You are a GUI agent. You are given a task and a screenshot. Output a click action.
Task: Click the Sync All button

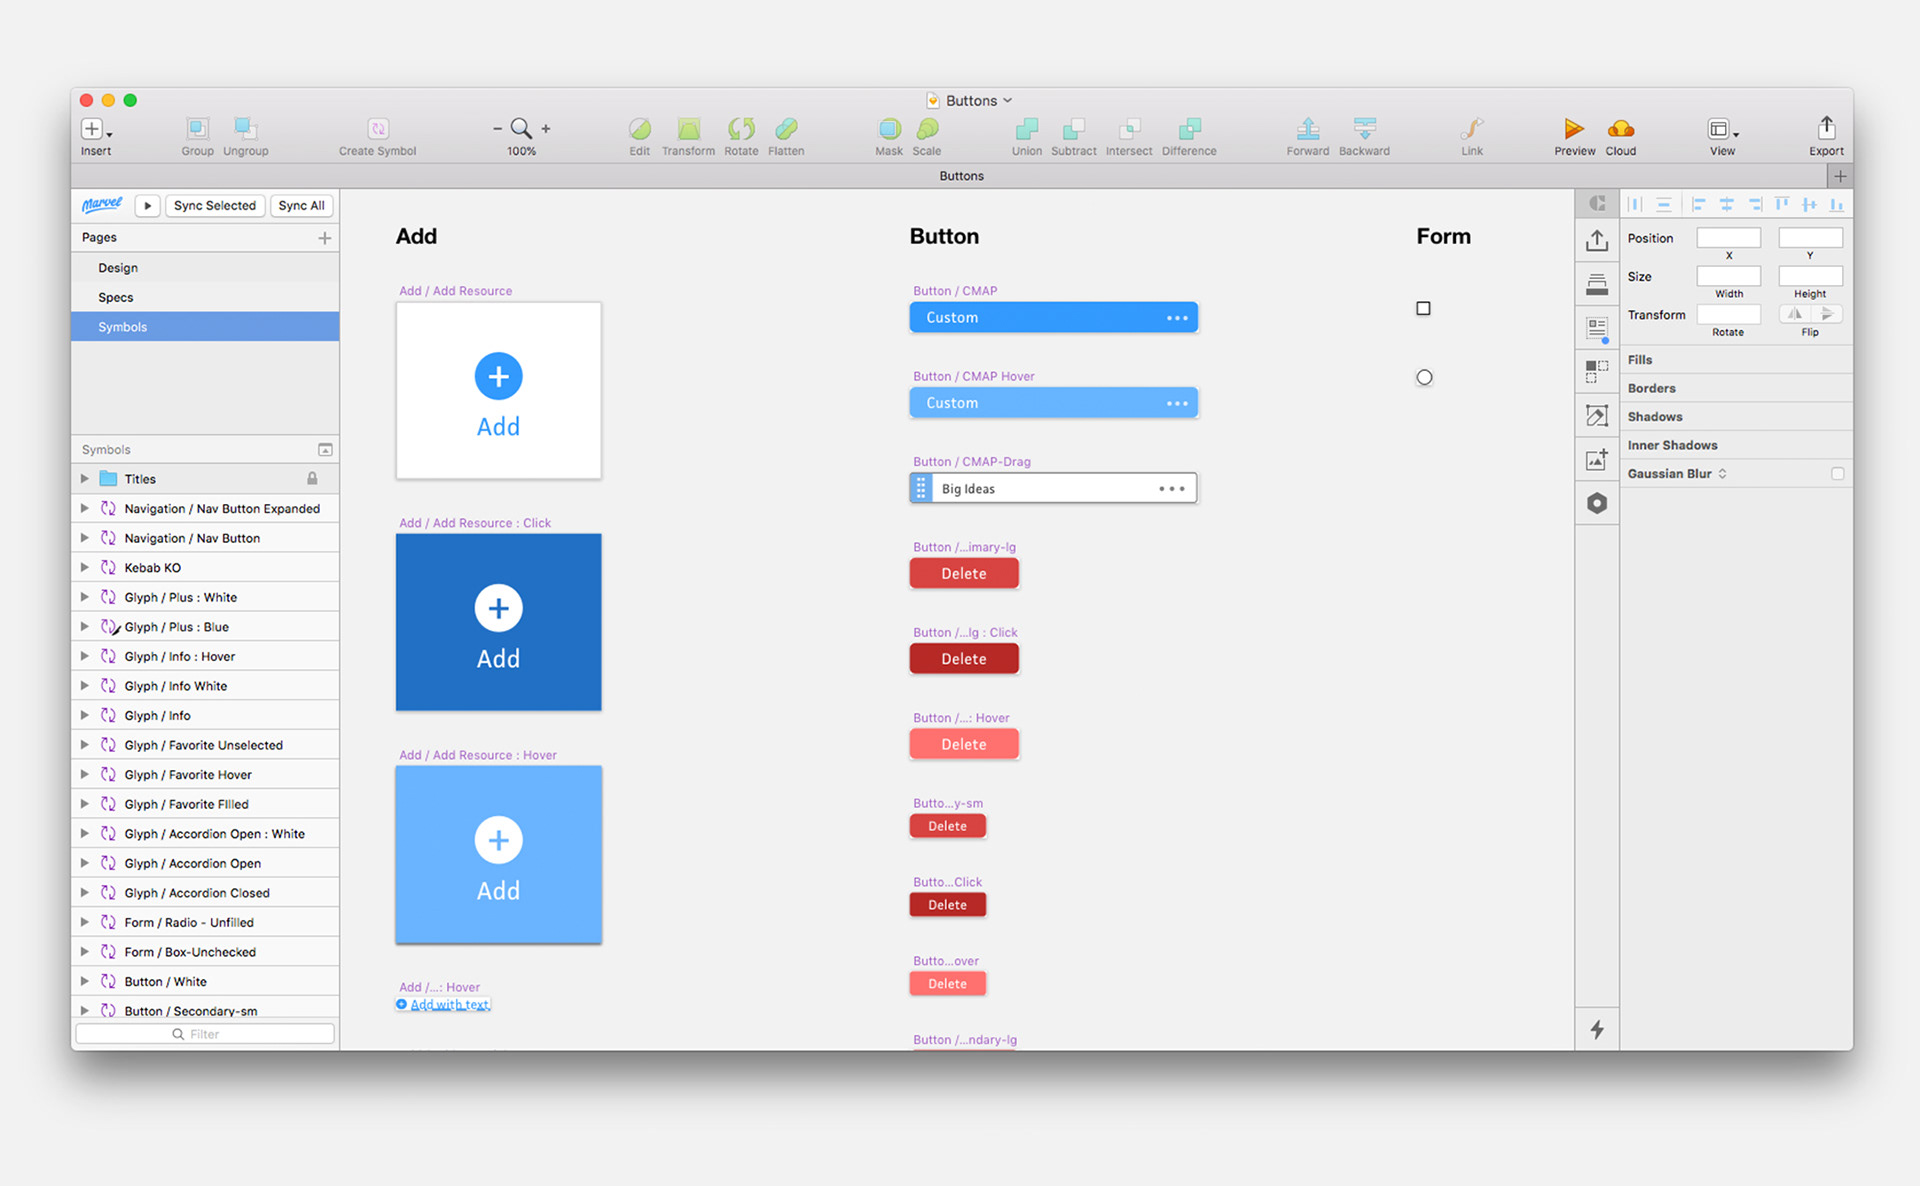point(301,205)
